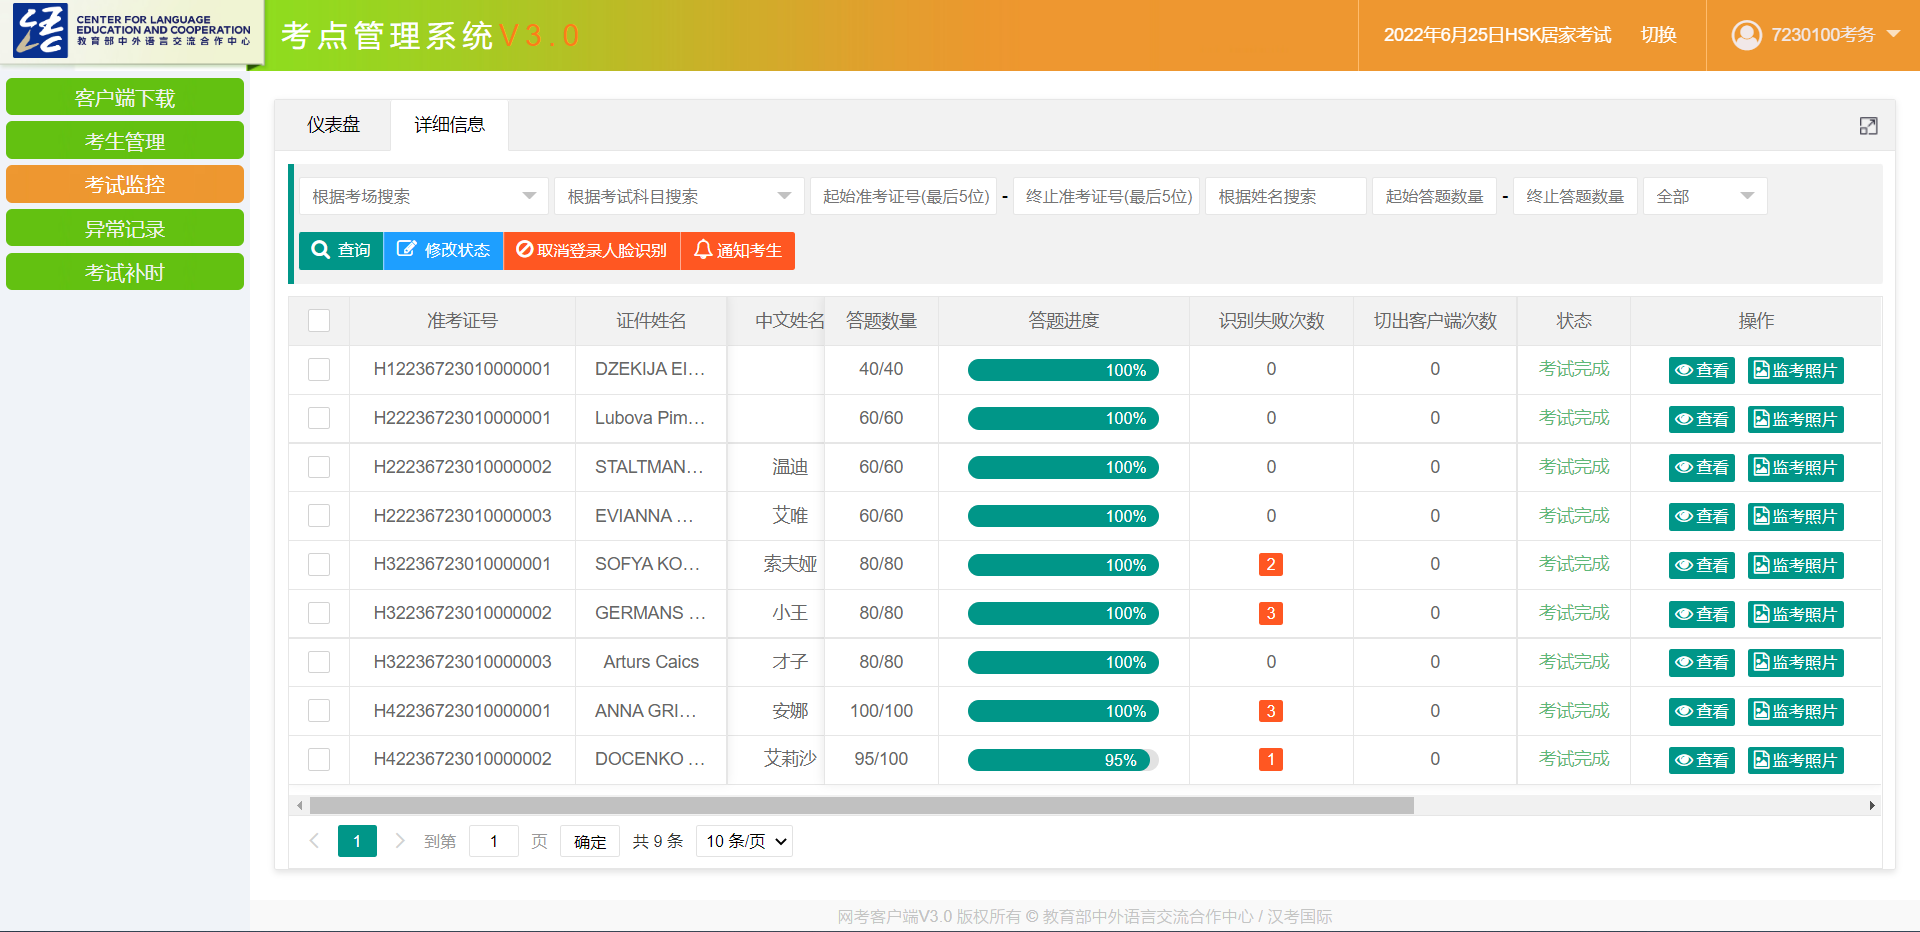Click the user avatar icon in the header

pos(1746,35)
